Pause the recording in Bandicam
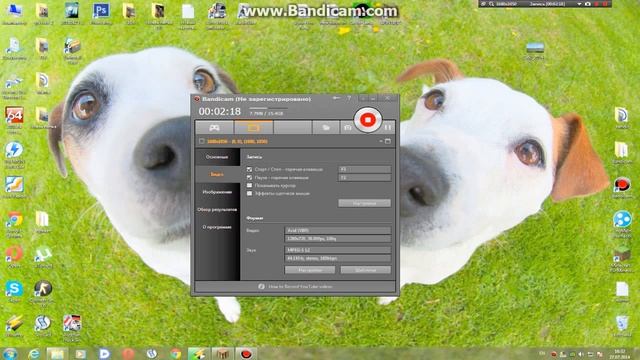The width and height of the screenshot is (640, 360). pos(388,128)
